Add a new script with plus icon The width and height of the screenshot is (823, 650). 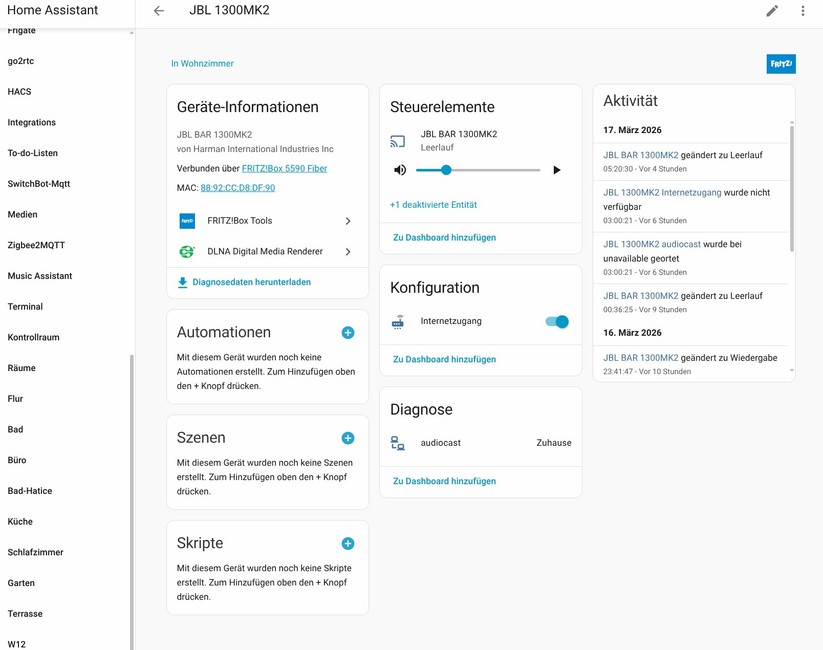coord(348,543)
